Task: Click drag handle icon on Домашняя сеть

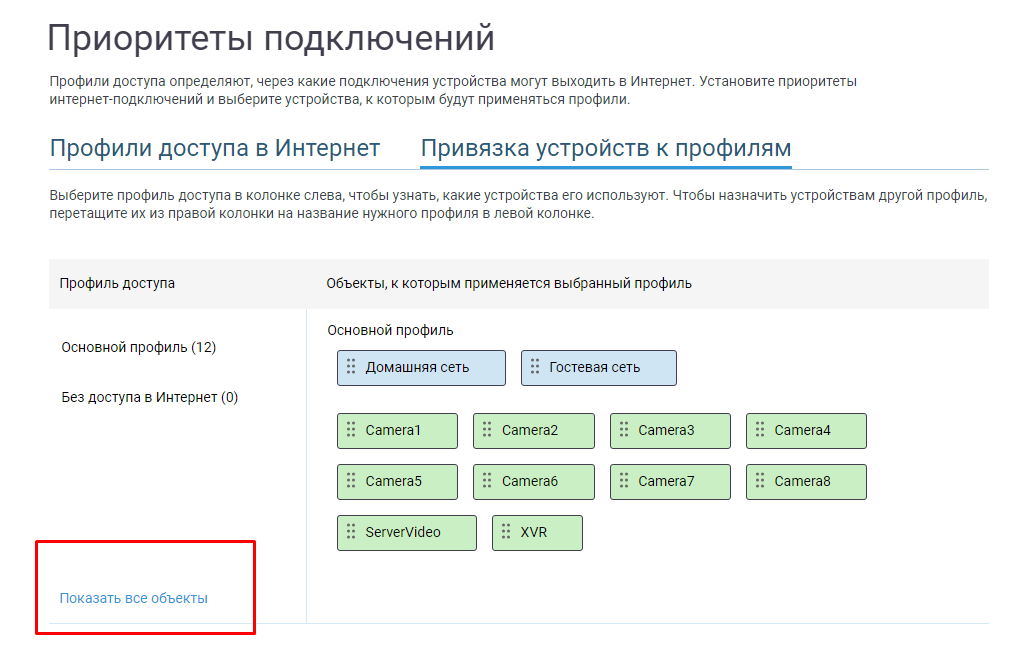Action: point(351,367)
